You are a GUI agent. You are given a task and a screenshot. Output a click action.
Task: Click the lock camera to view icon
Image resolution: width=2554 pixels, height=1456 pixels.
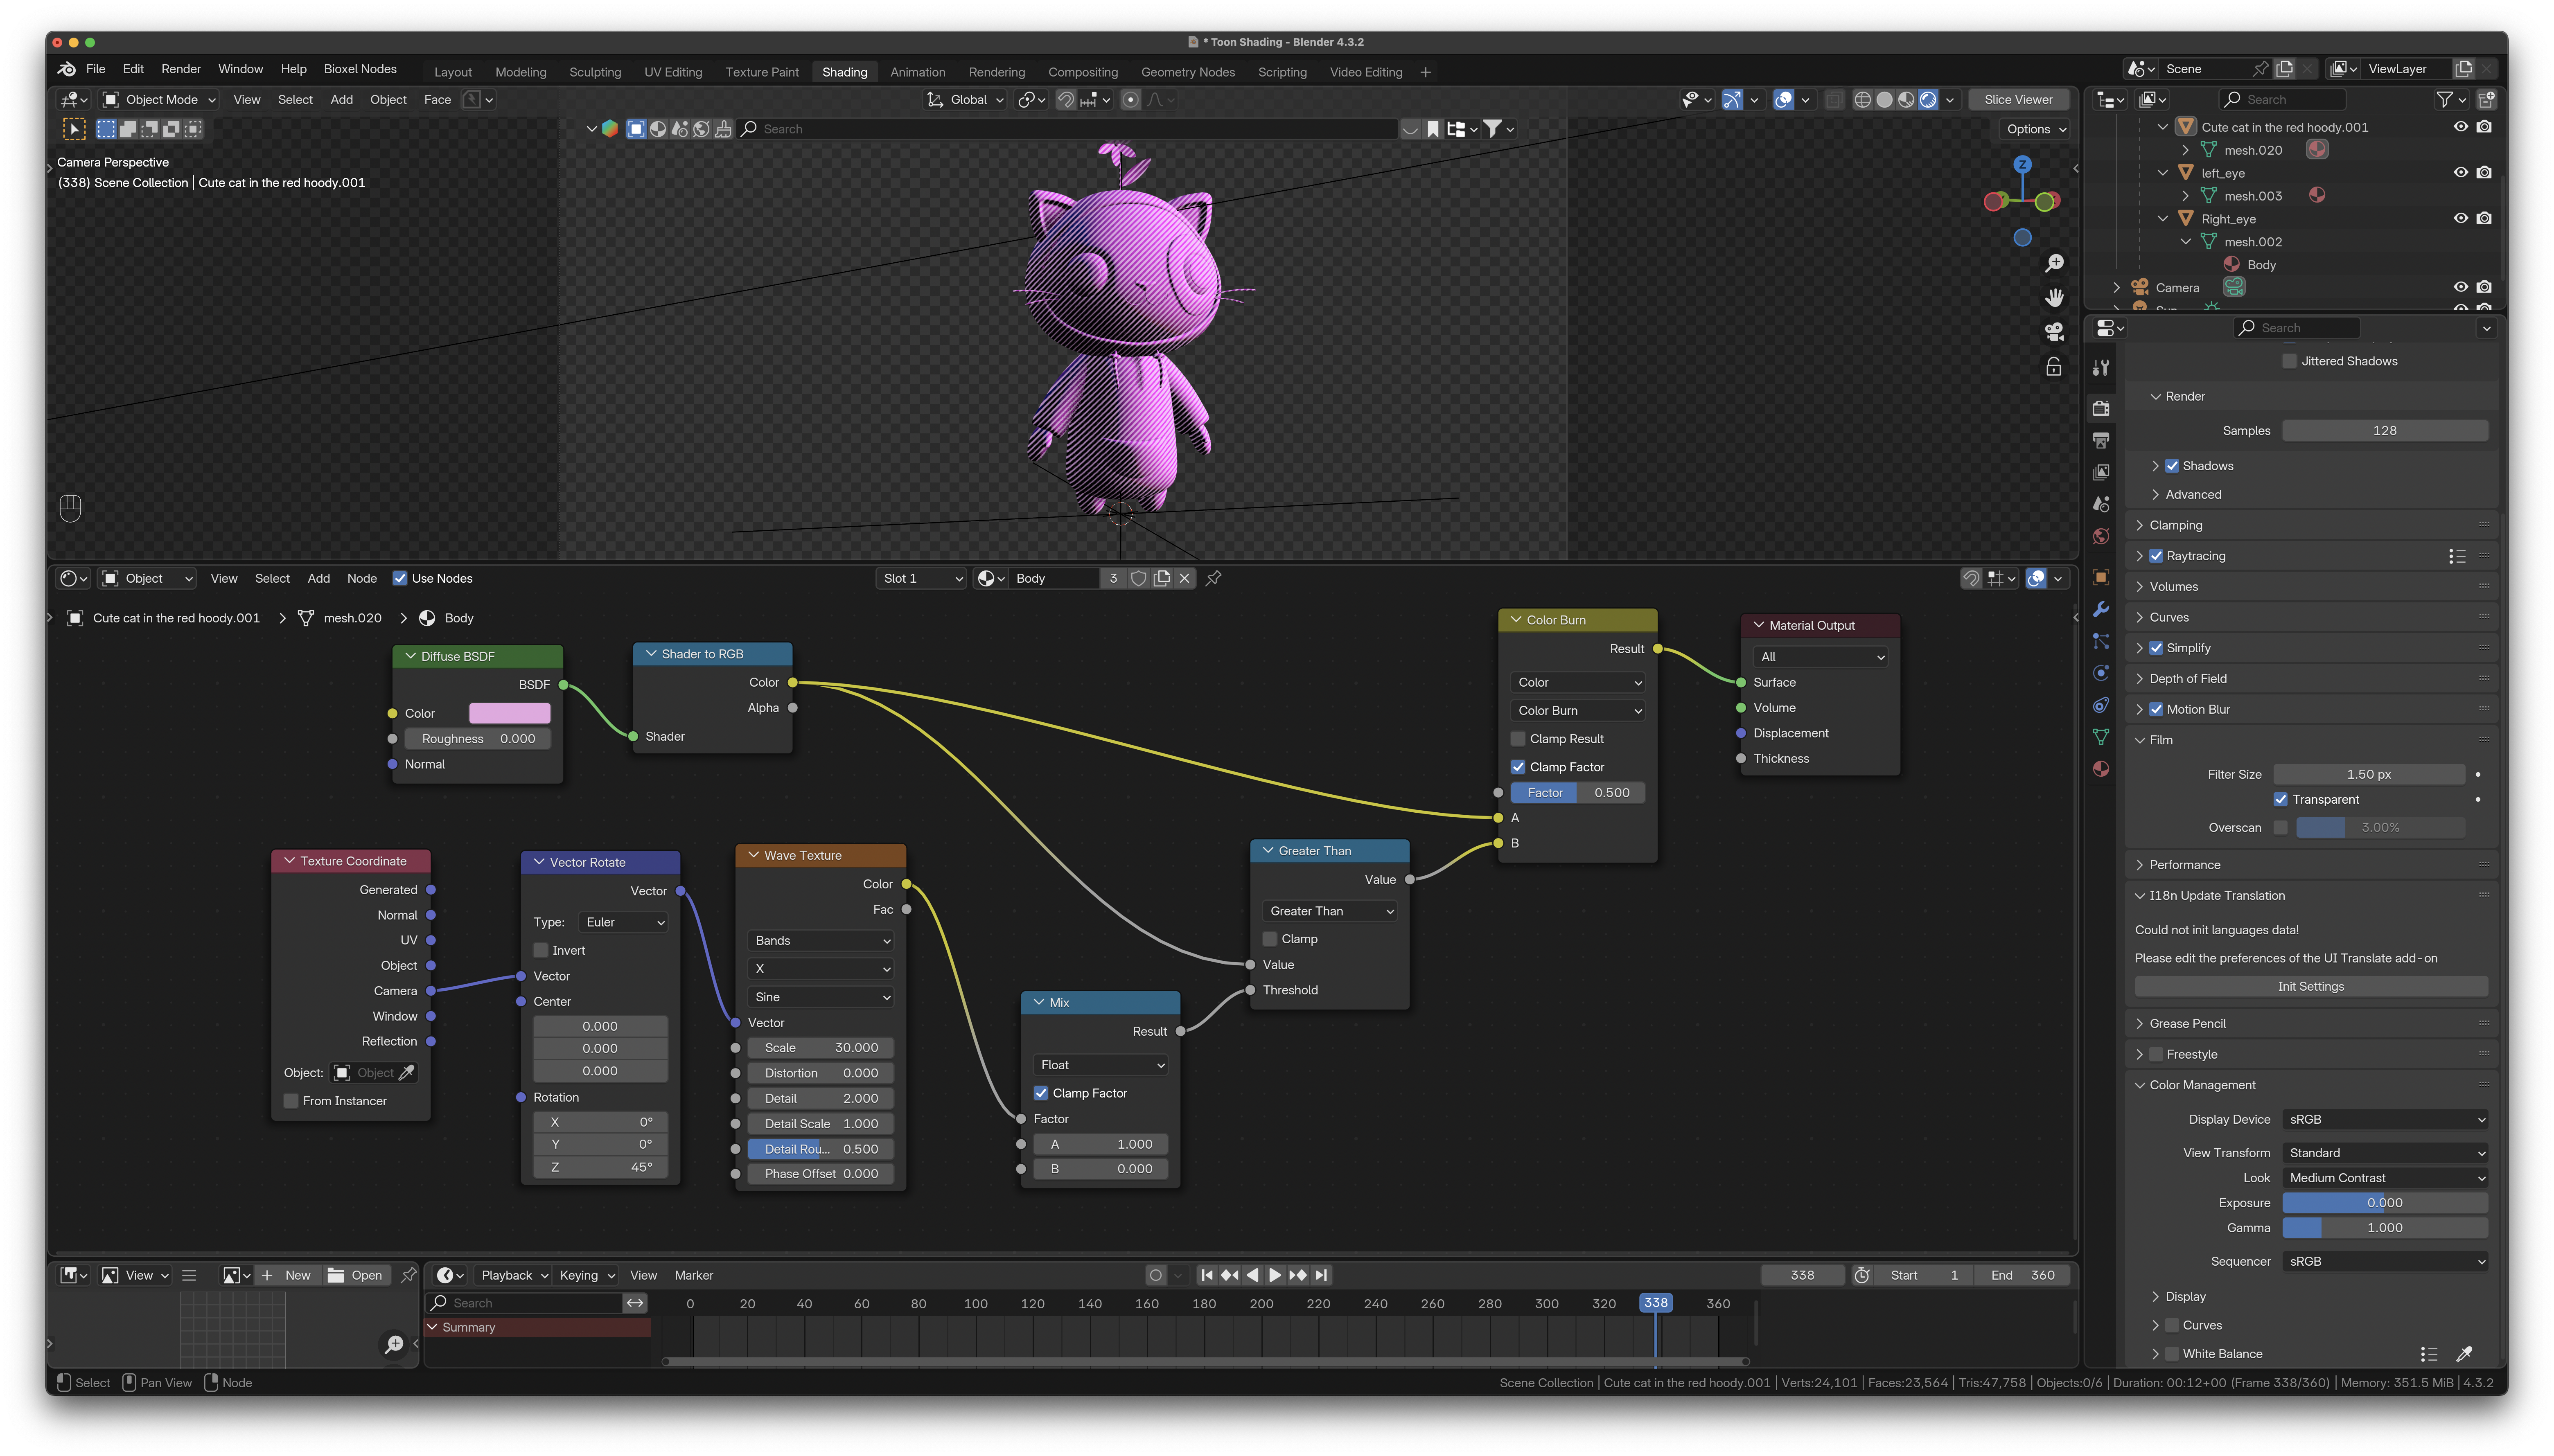coord(2054,367)
